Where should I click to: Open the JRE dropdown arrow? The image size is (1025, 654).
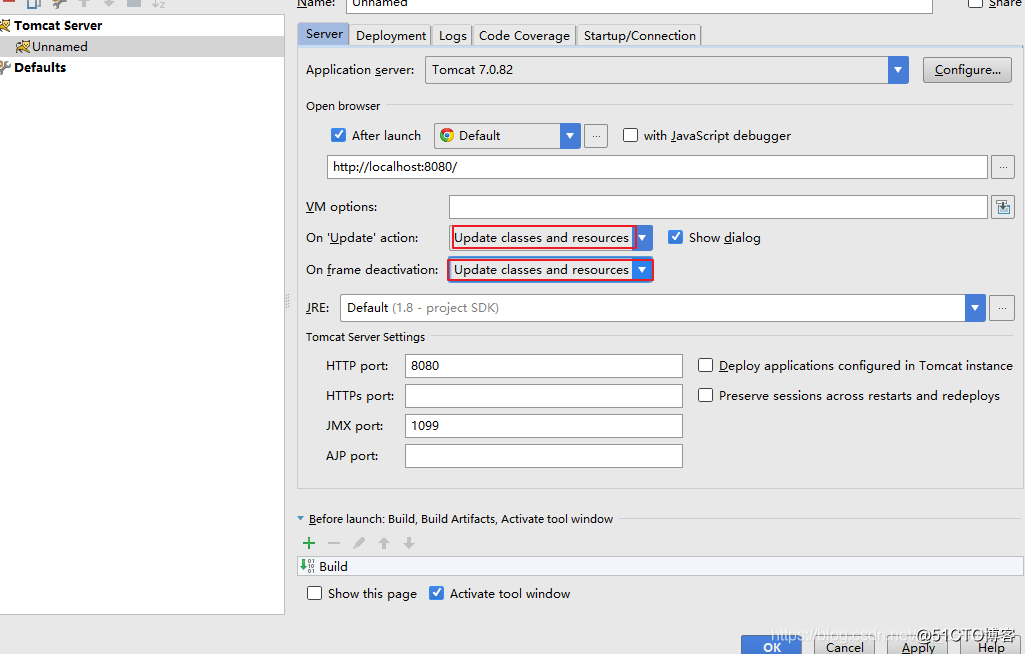click(975, 308)
